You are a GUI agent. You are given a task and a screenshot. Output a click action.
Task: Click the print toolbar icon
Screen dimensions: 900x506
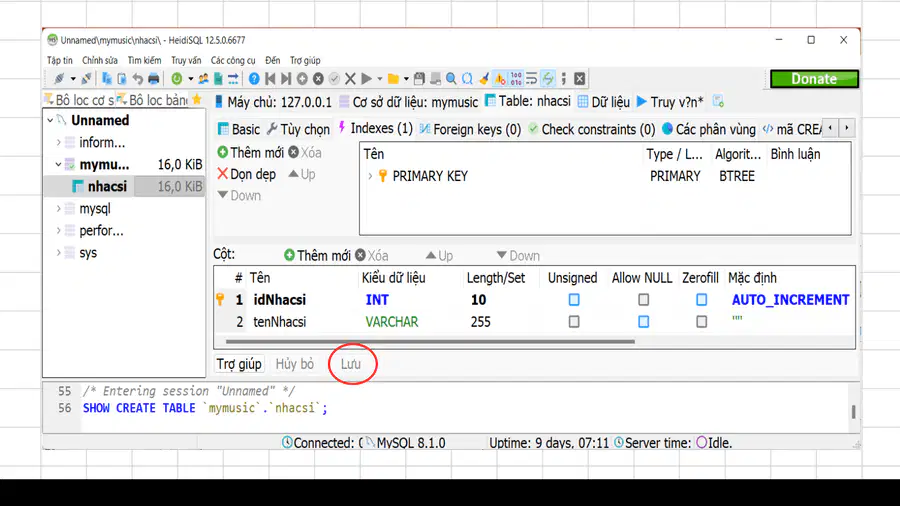[153, 79]
